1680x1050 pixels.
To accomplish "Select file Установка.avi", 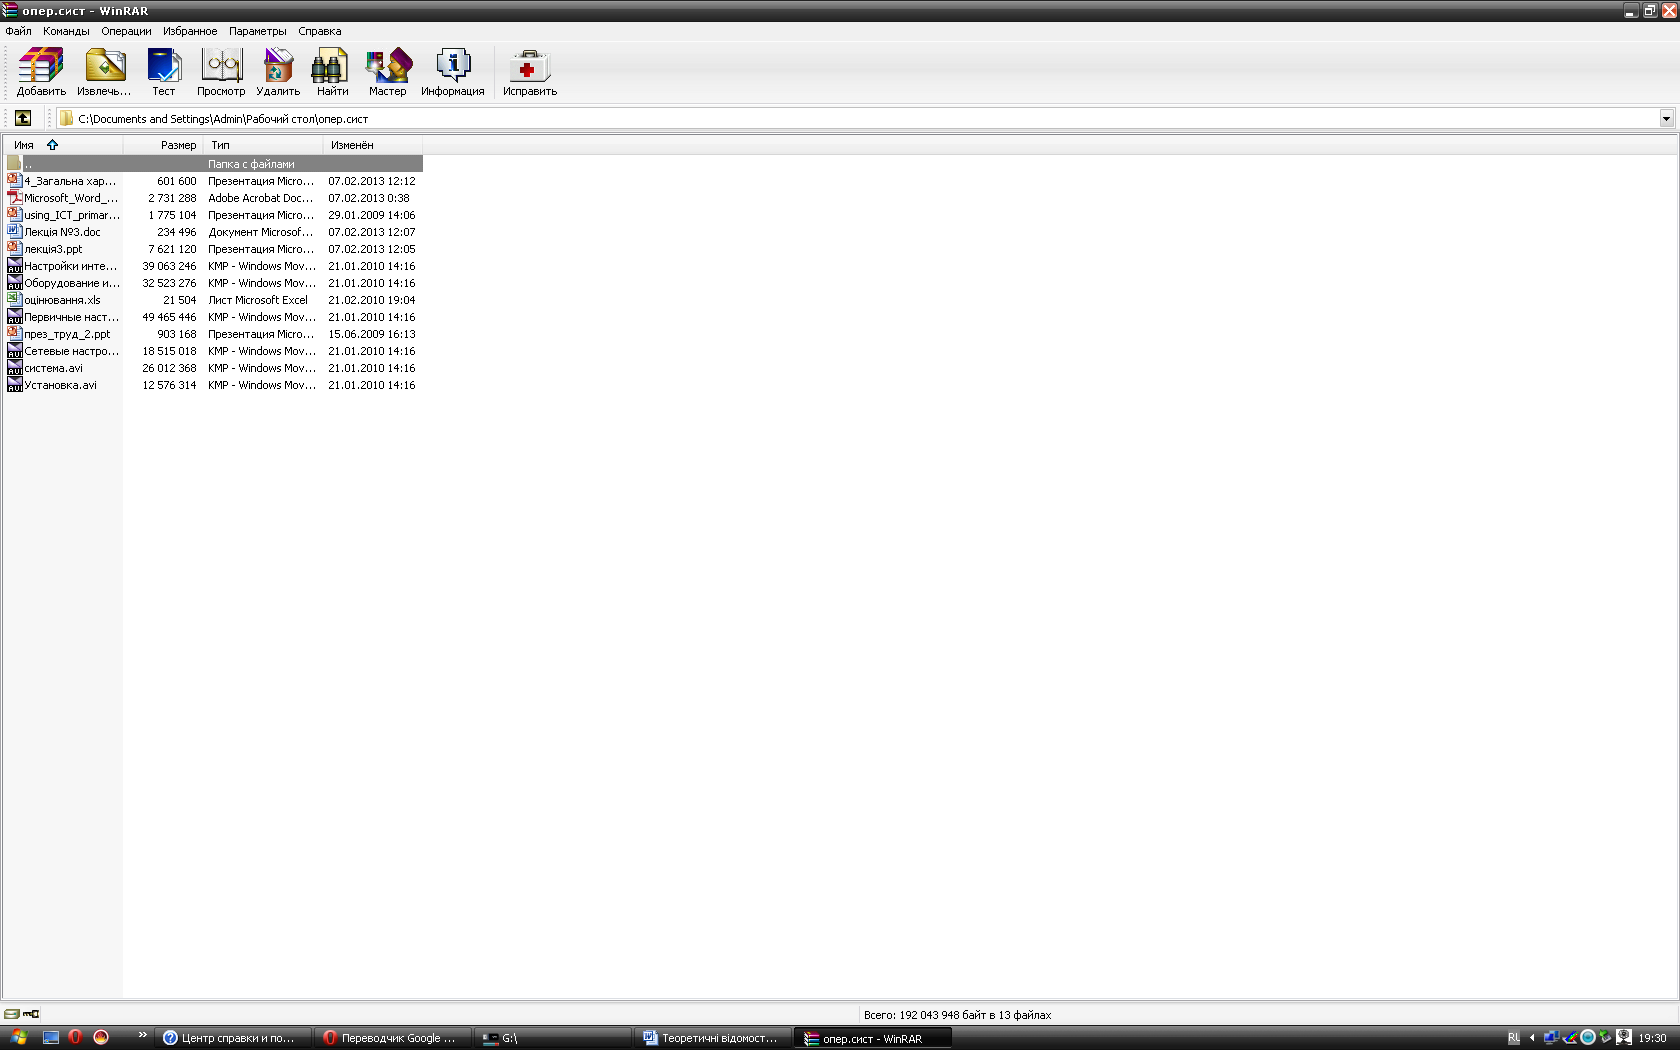I will pyautogui.click(x=60, y=385).
